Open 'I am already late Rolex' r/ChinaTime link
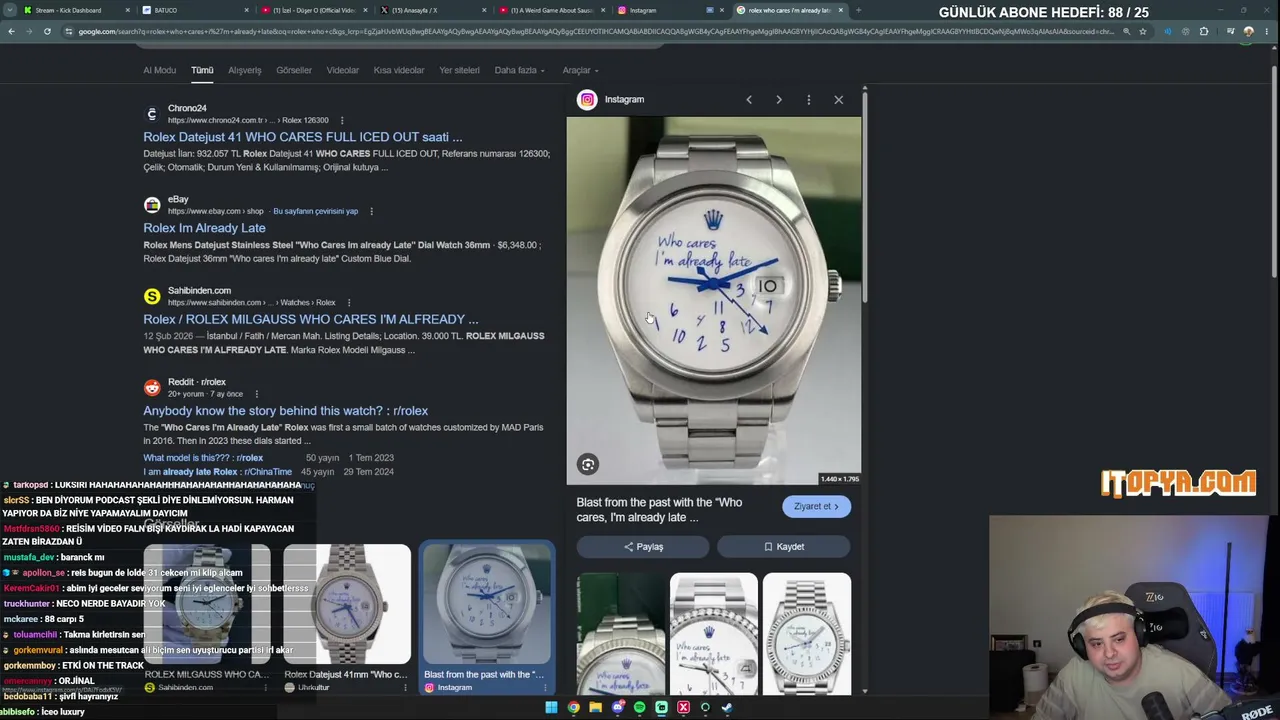1280x720 pixels. (217, 472)
